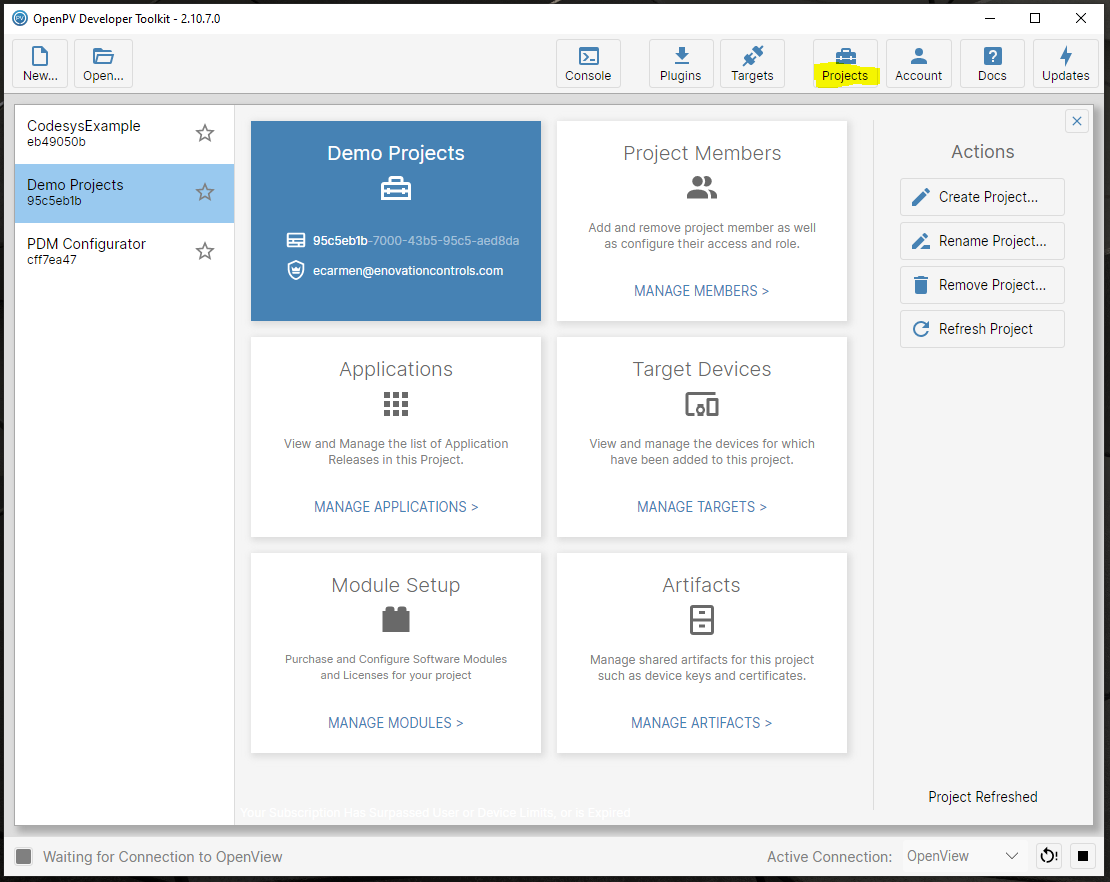Viewport: 1110px width, 882px height.
Task: Open the Console tool
Action: coord(588,64)
